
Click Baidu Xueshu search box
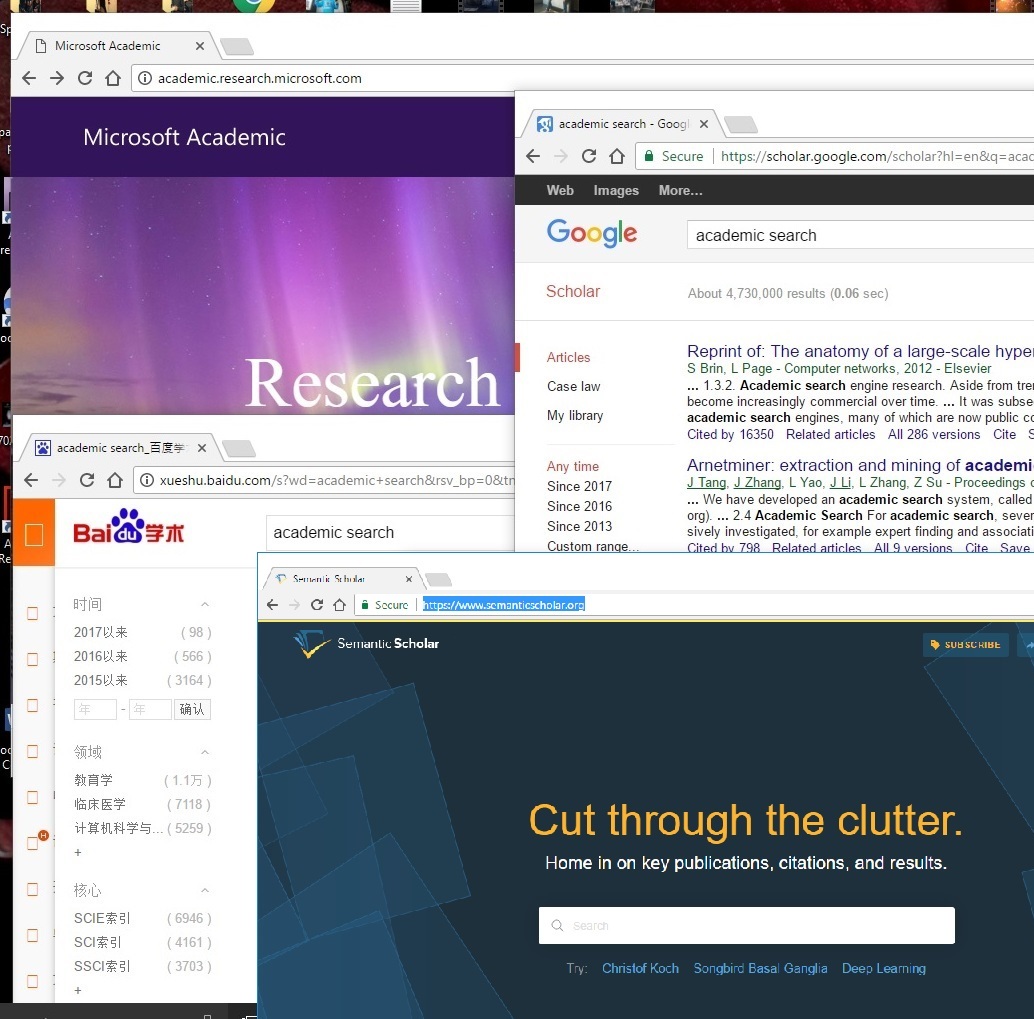click(x=390, y=533)
